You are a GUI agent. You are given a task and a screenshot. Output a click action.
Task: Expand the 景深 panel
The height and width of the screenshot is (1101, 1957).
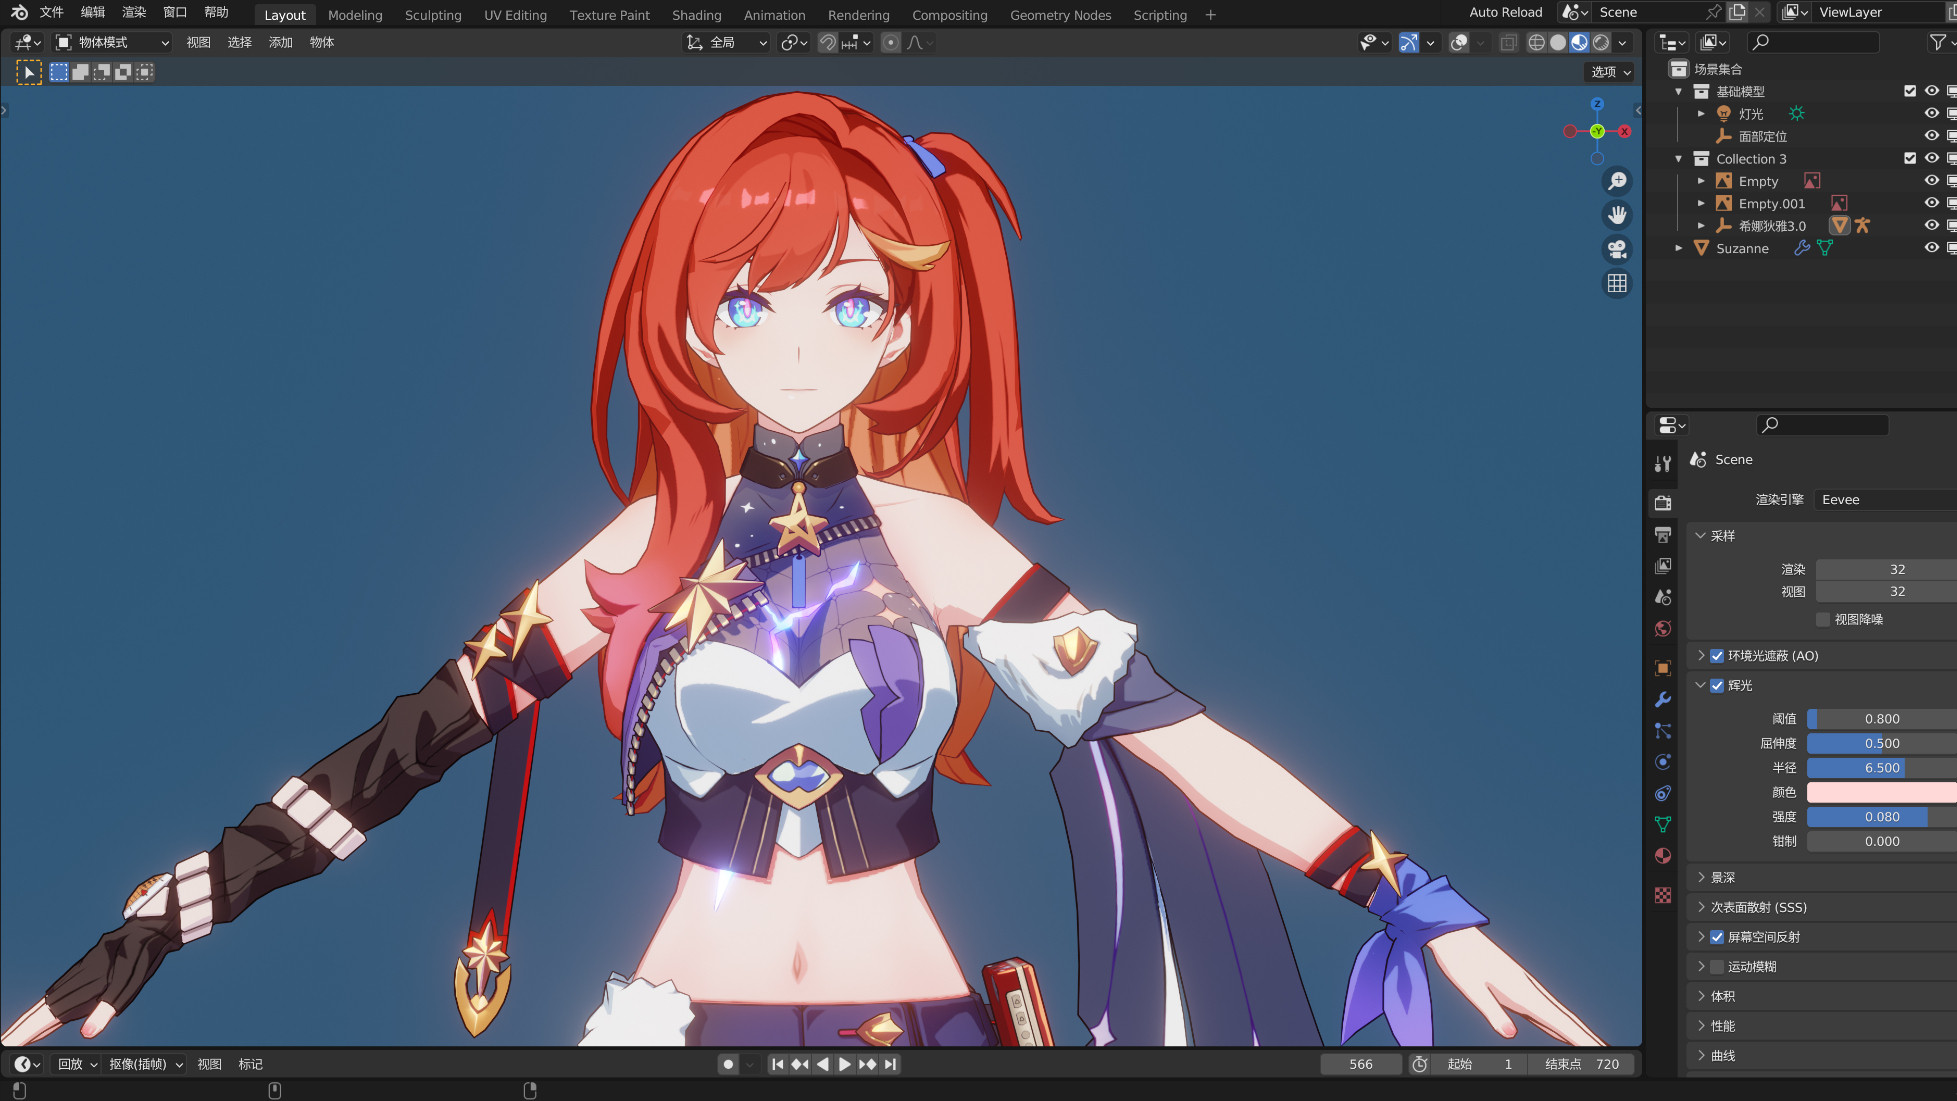(x=1722, y=877)
